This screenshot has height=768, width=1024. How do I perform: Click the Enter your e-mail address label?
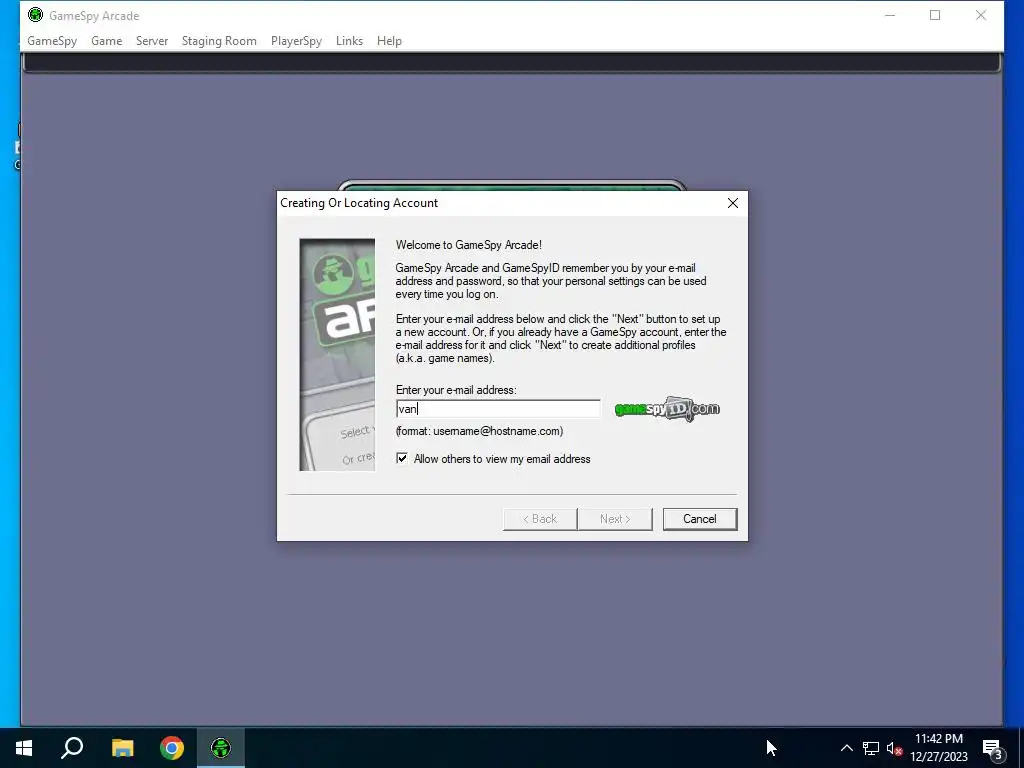click(456, 390)
